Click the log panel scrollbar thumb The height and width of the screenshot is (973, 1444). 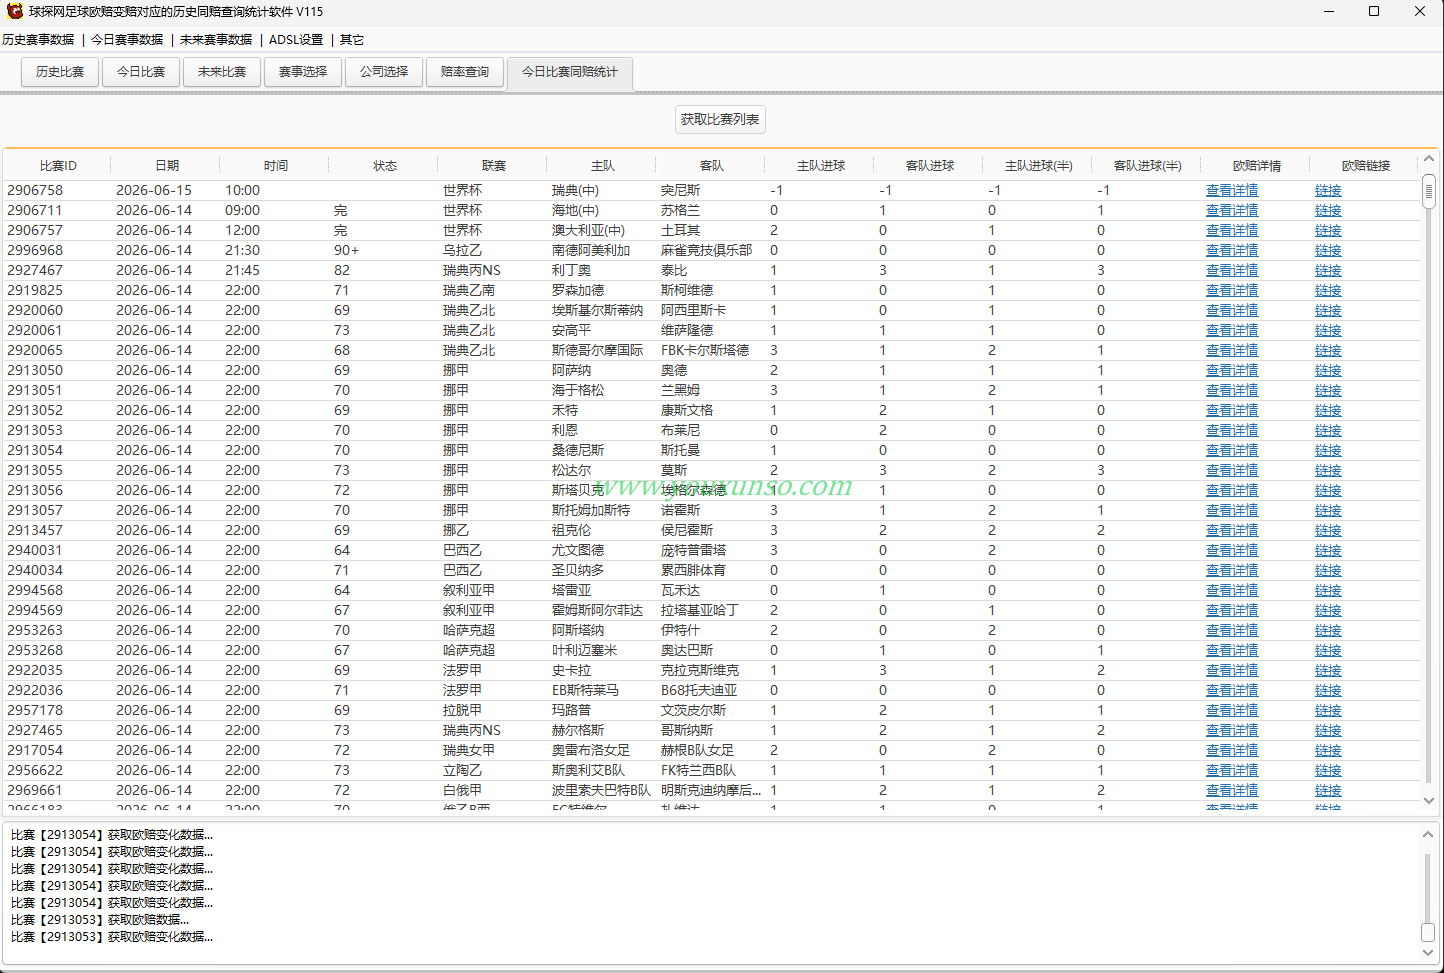[1428, 932]
